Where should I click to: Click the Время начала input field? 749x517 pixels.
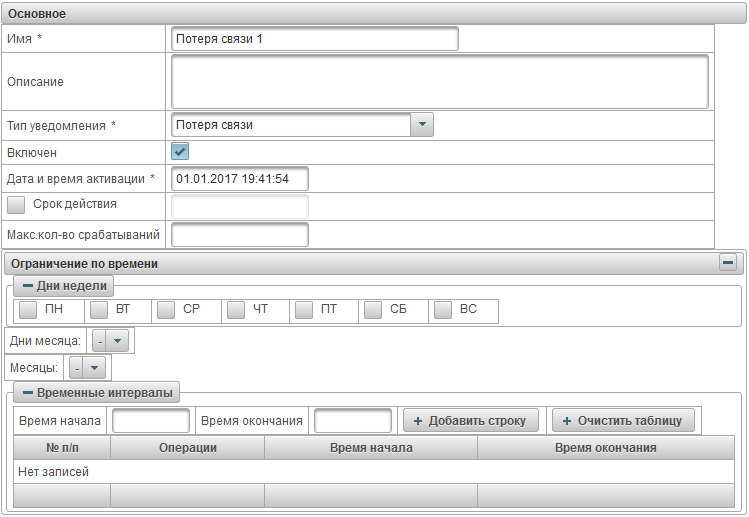pyautogui.click(x=150, y=421)
